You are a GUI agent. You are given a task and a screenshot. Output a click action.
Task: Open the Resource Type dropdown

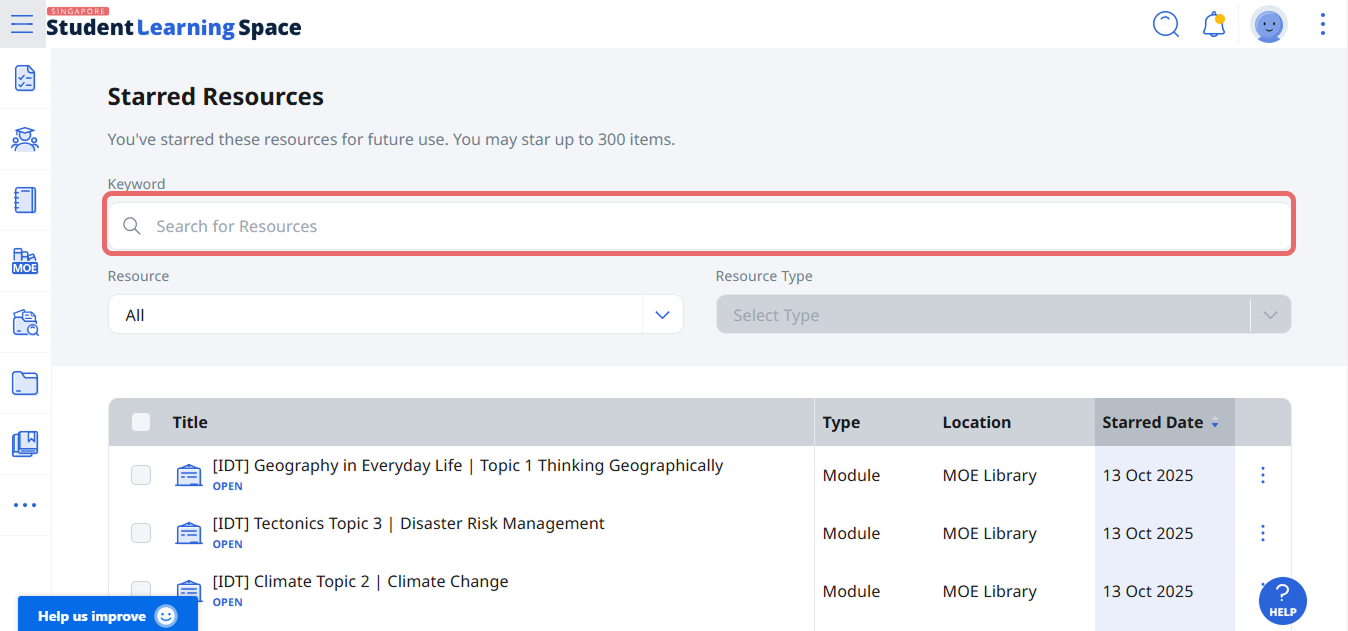1002,315
